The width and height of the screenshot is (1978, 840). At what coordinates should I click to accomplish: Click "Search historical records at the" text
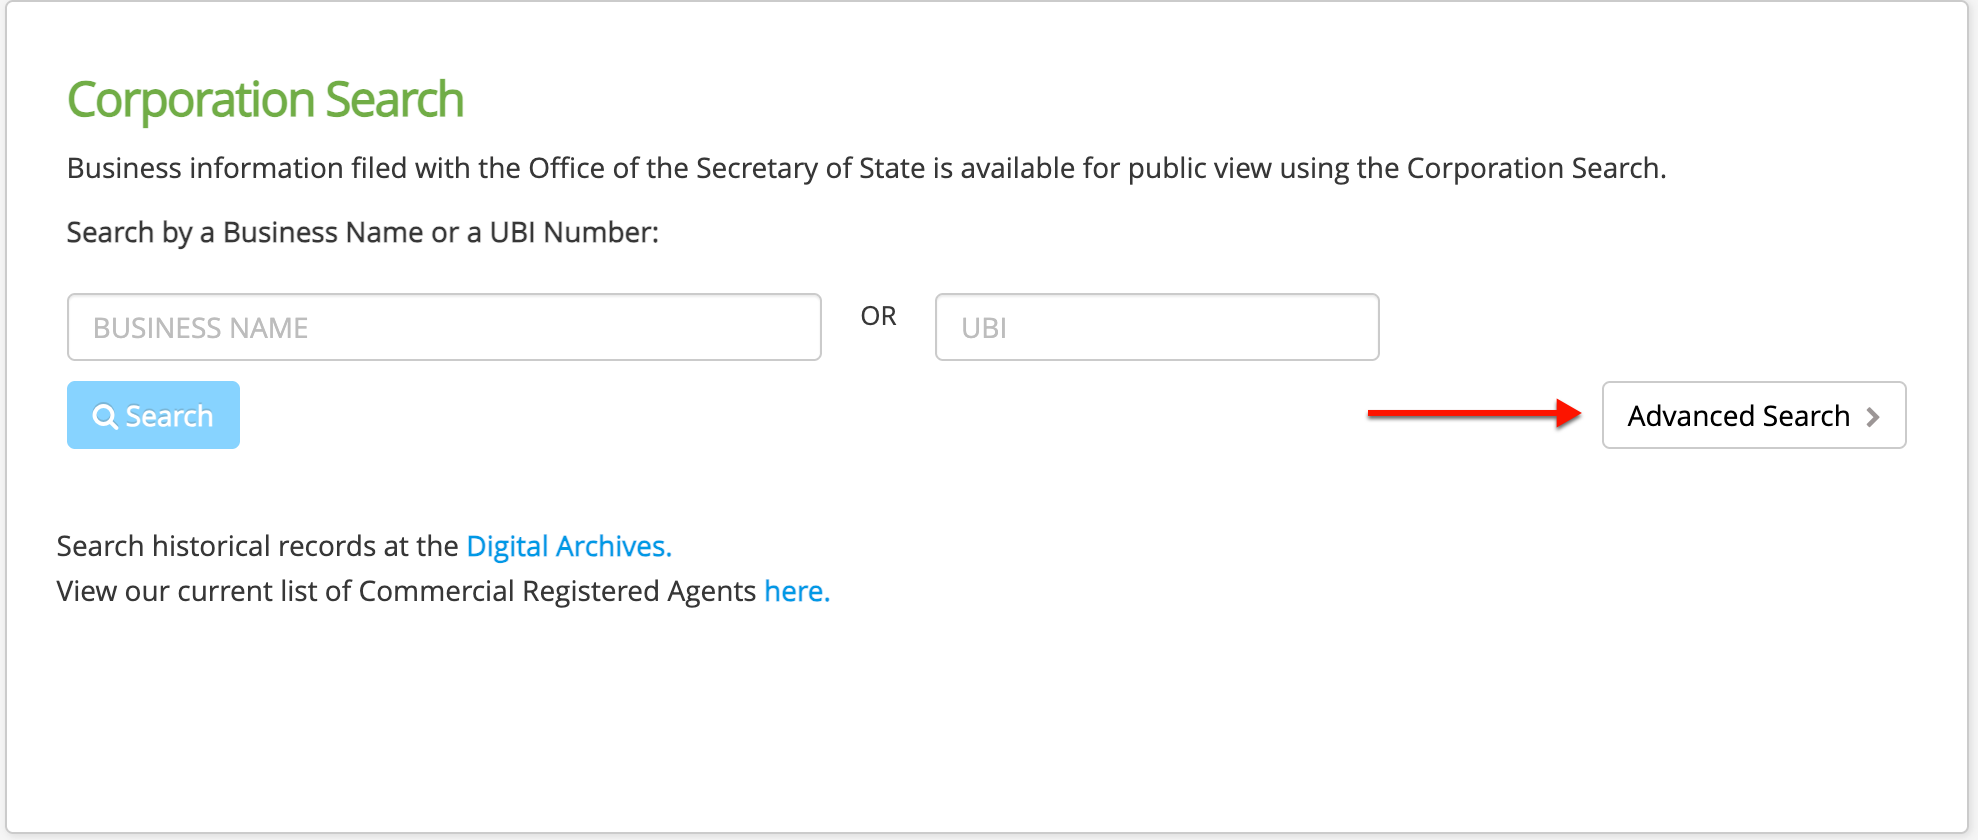tap(257, 546)
